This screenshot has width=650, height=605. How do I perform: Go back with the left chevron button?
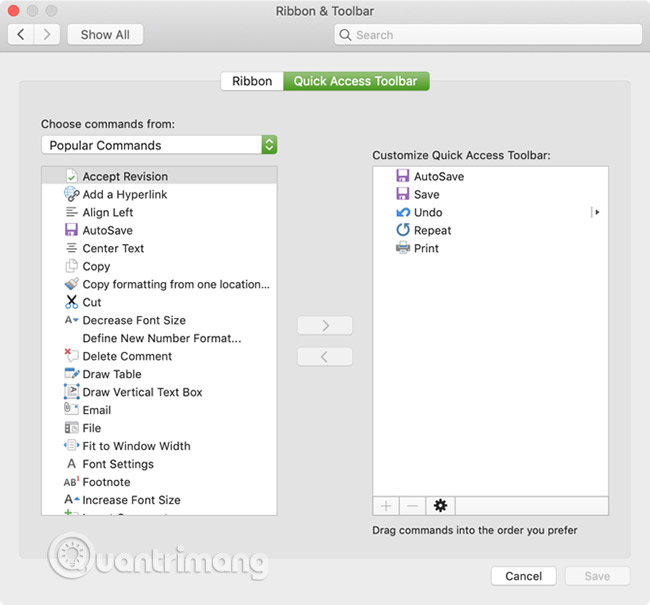22,35
